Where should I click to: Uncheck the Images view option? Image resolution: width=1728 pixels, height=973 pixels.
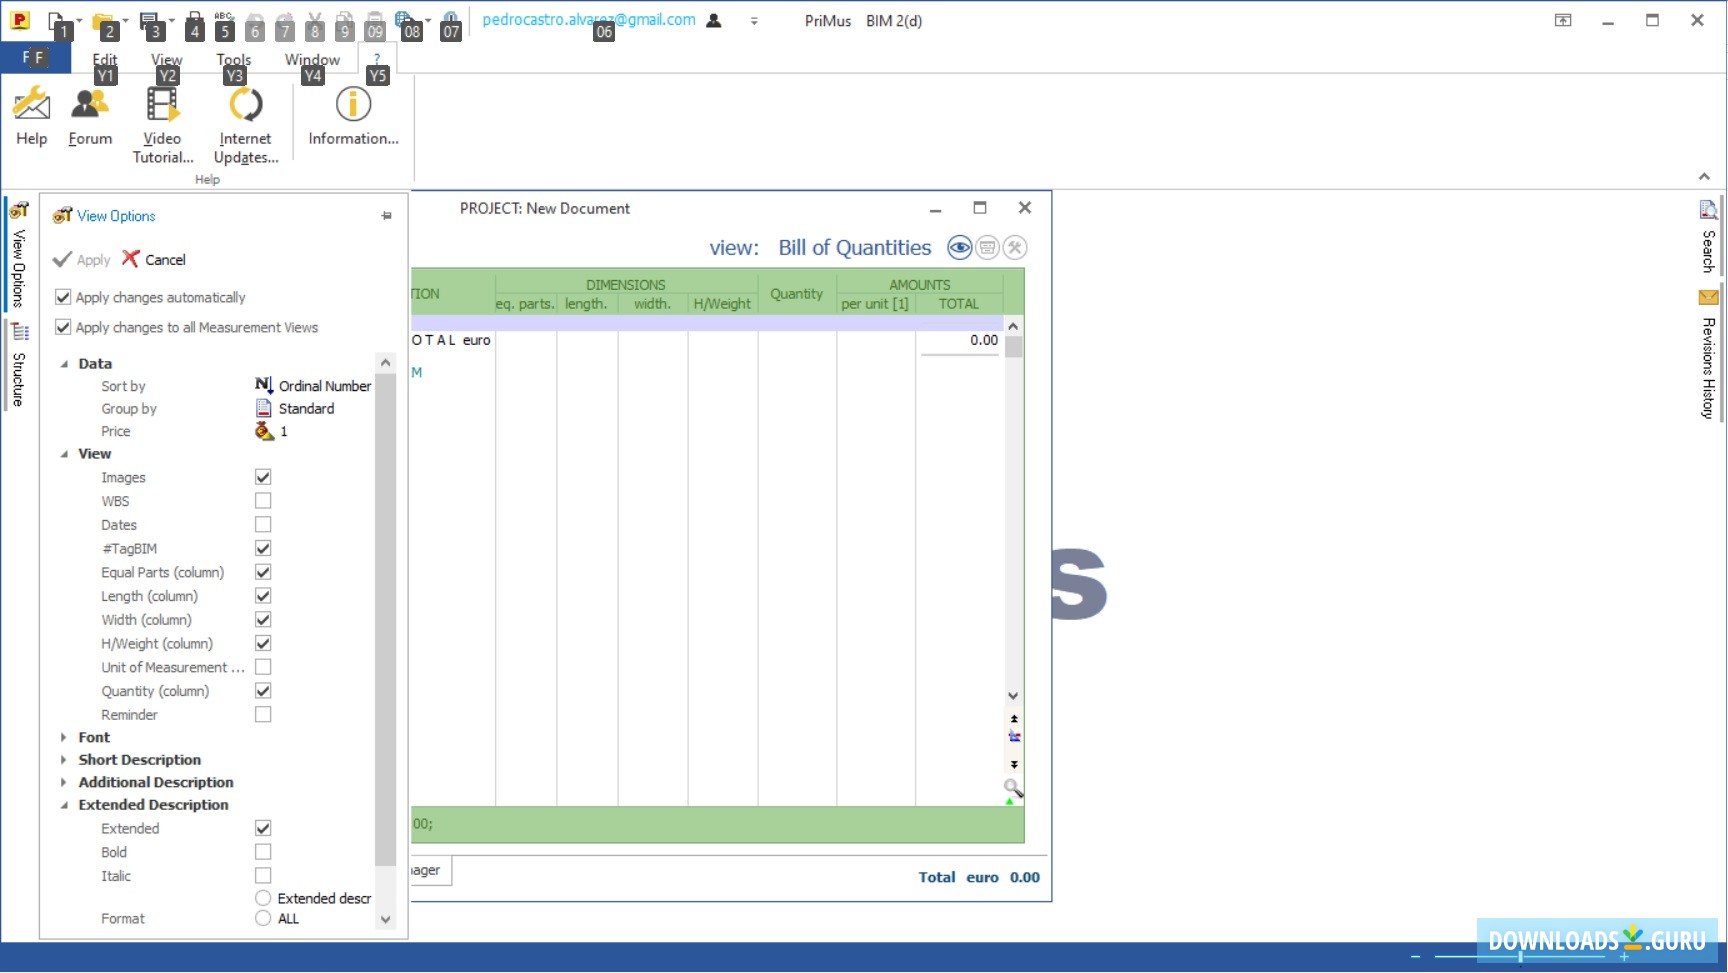pyautogui.click(x=263, y=477)
